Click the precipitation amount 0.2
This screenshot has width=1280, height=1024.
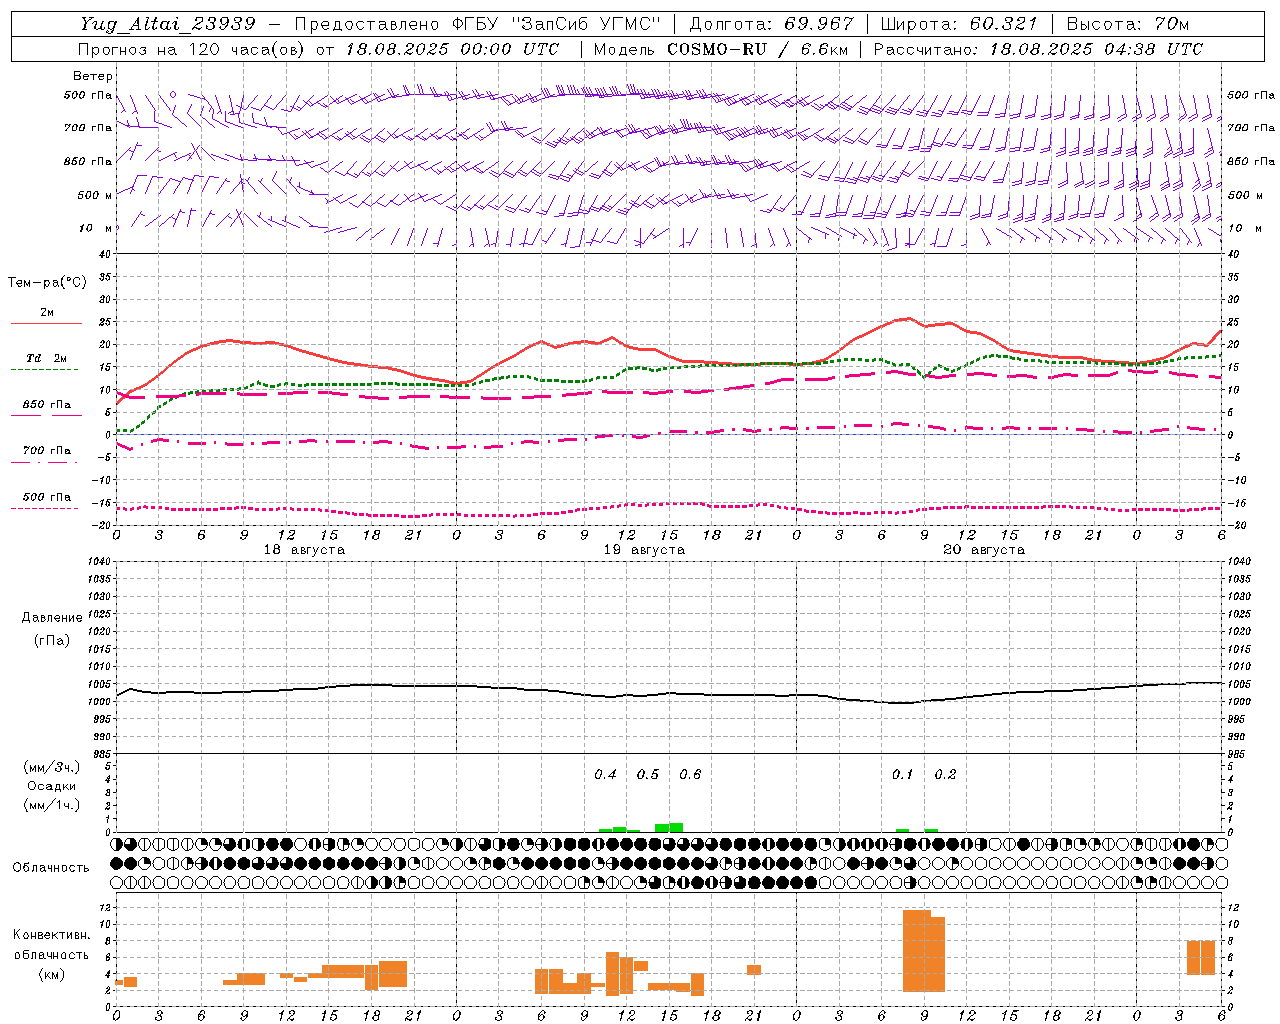pos(945,774)
